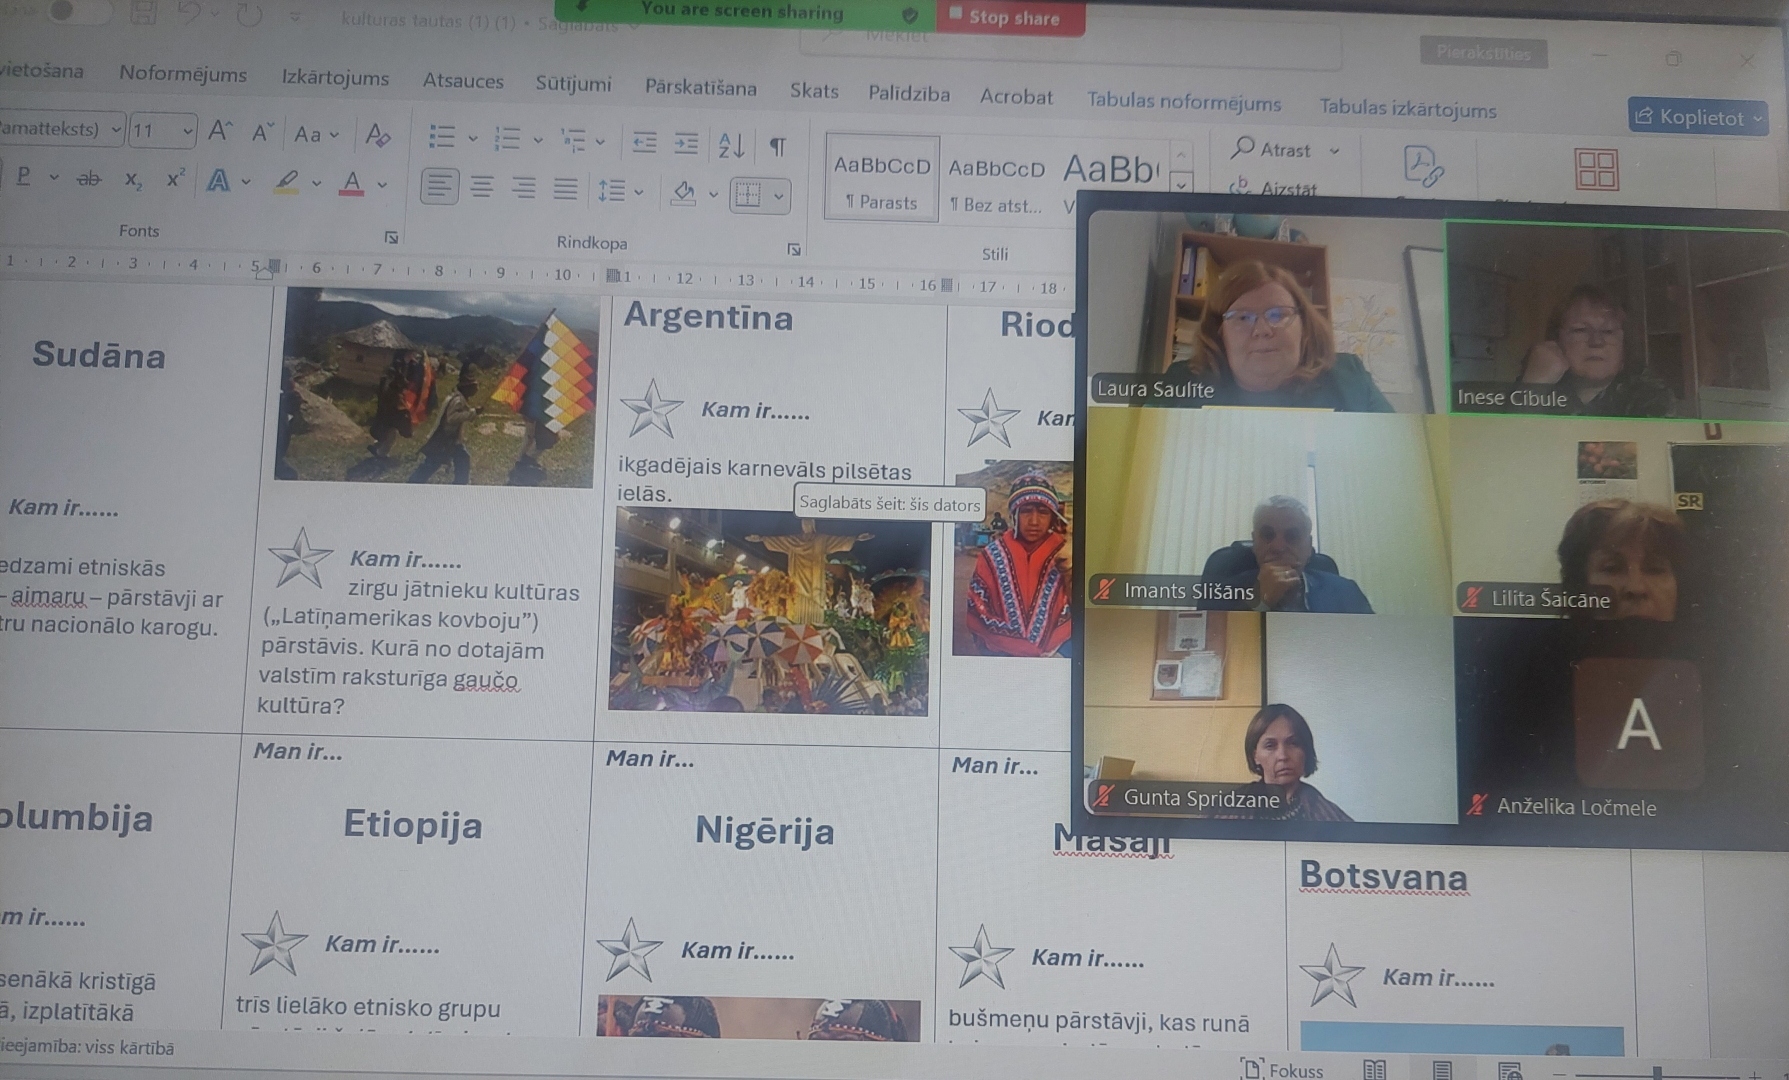Center align the paragraph text
The image size is (1789, 1080).
point(482,187)
